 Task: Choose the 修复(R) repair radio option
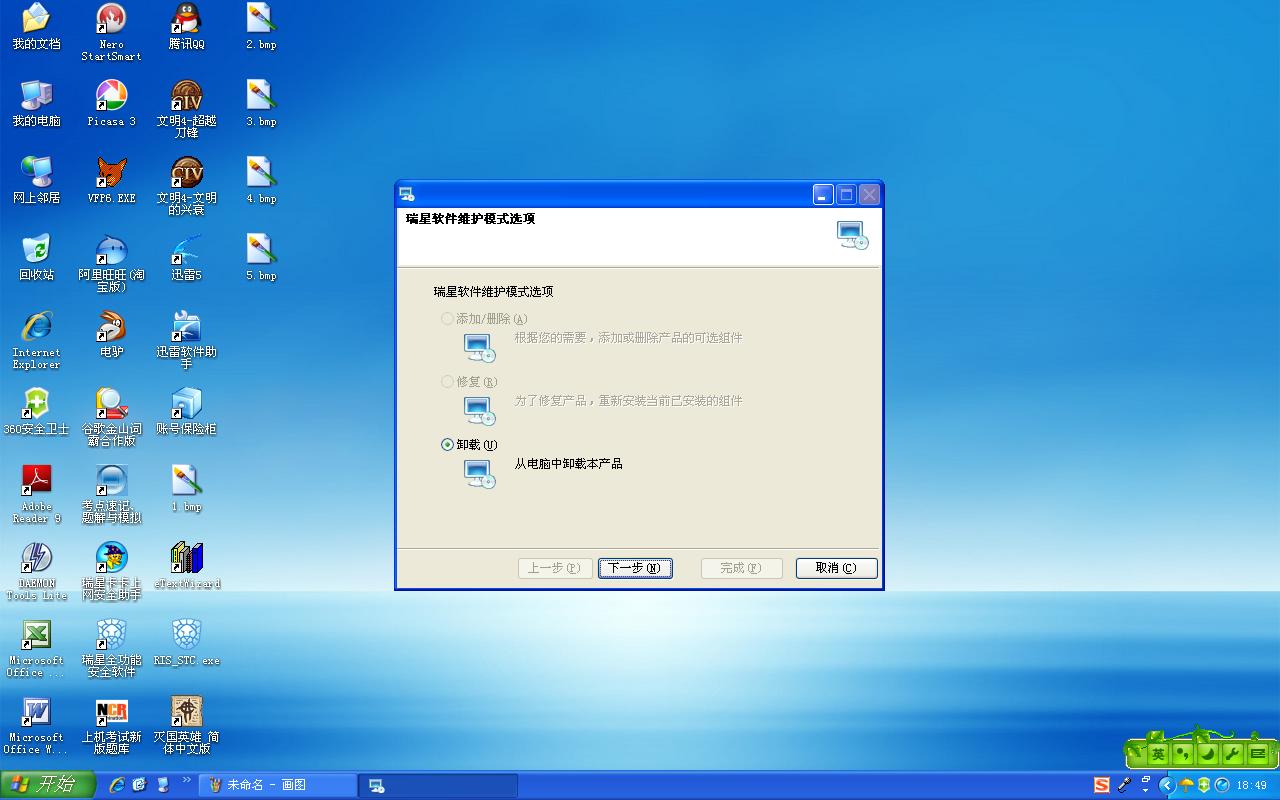469,382
